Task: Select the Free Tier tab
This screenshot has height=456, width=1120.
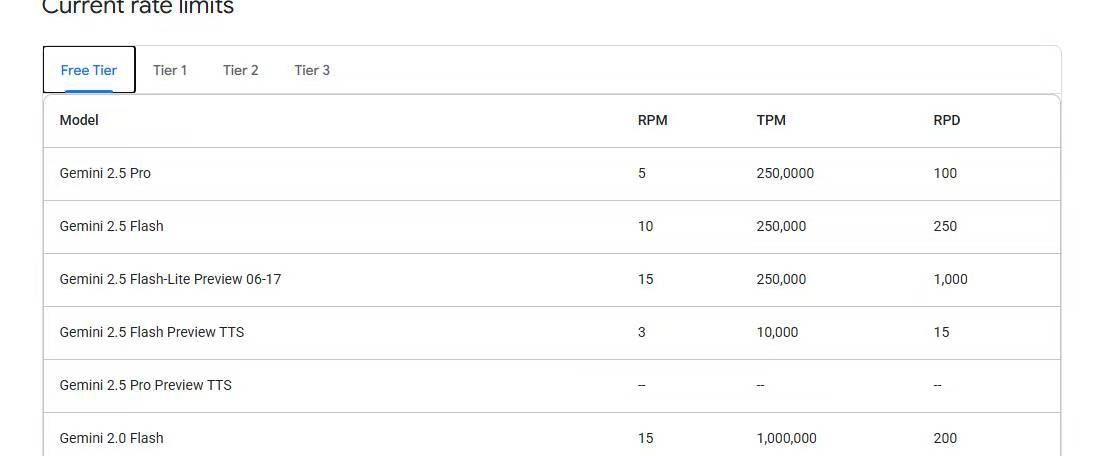Action: click(89, 70)
